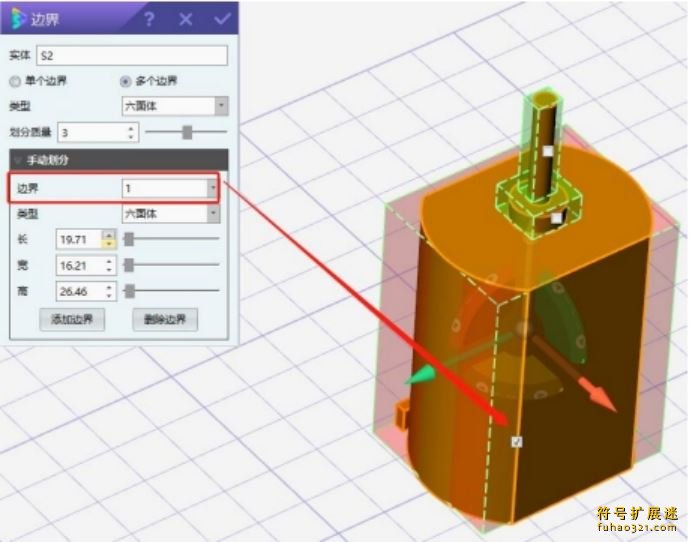
Task: Collapse the 手动划分 section
Action: [x=17, y=160]
